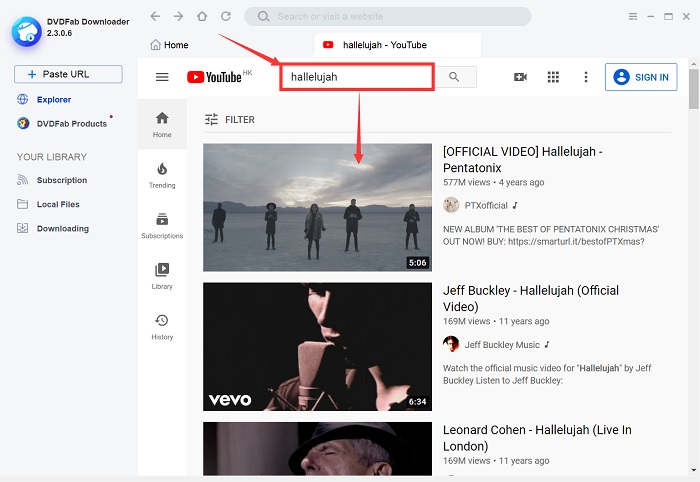This screenshot has height=482, width=700.
Task: Focus the Search or visit a website bar
Action: point(388,17)
